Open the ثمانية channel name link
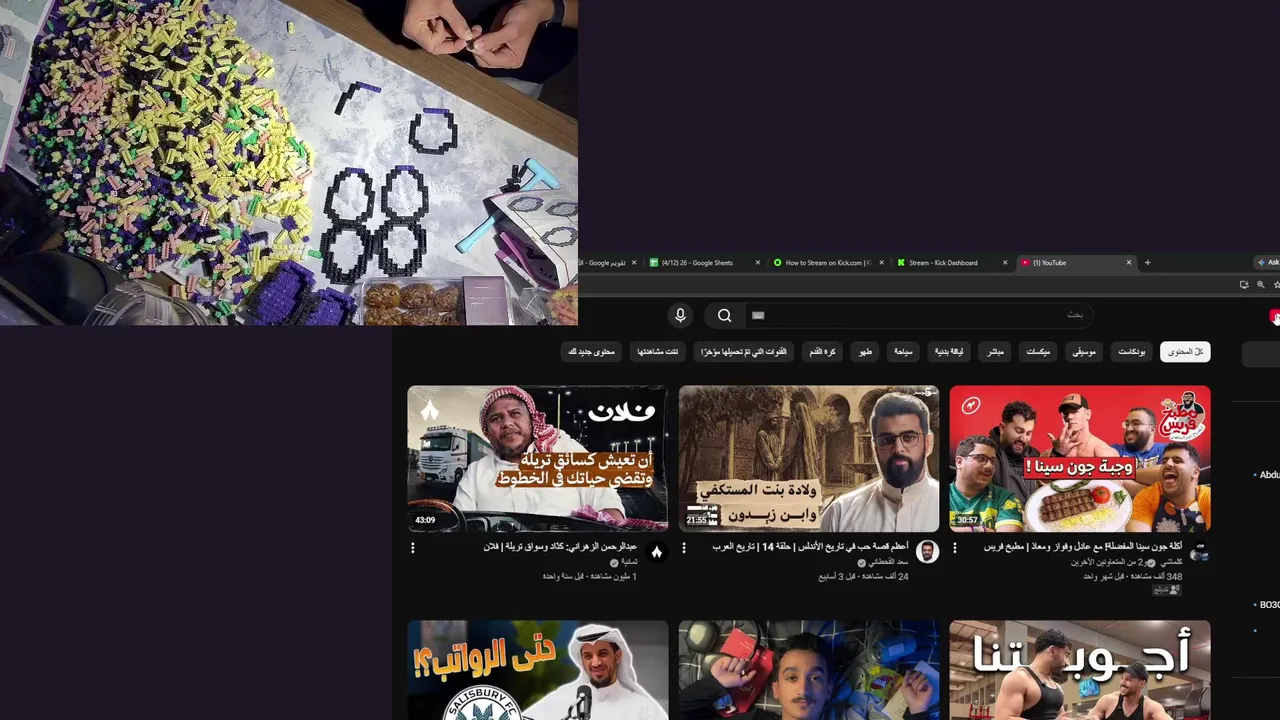 pos(629,562)
